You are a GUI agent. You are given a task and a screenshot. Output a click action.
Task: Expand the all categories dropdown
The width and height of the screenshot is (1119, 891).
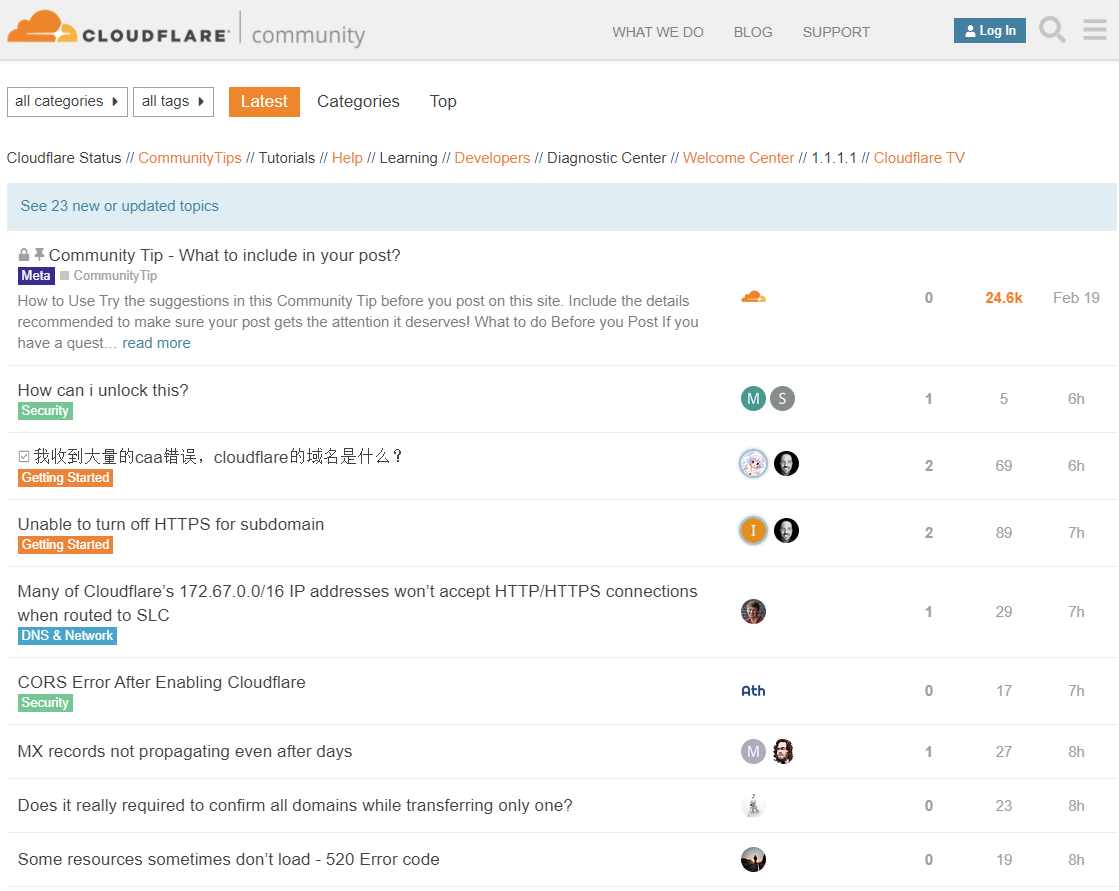tap(67, 101)
